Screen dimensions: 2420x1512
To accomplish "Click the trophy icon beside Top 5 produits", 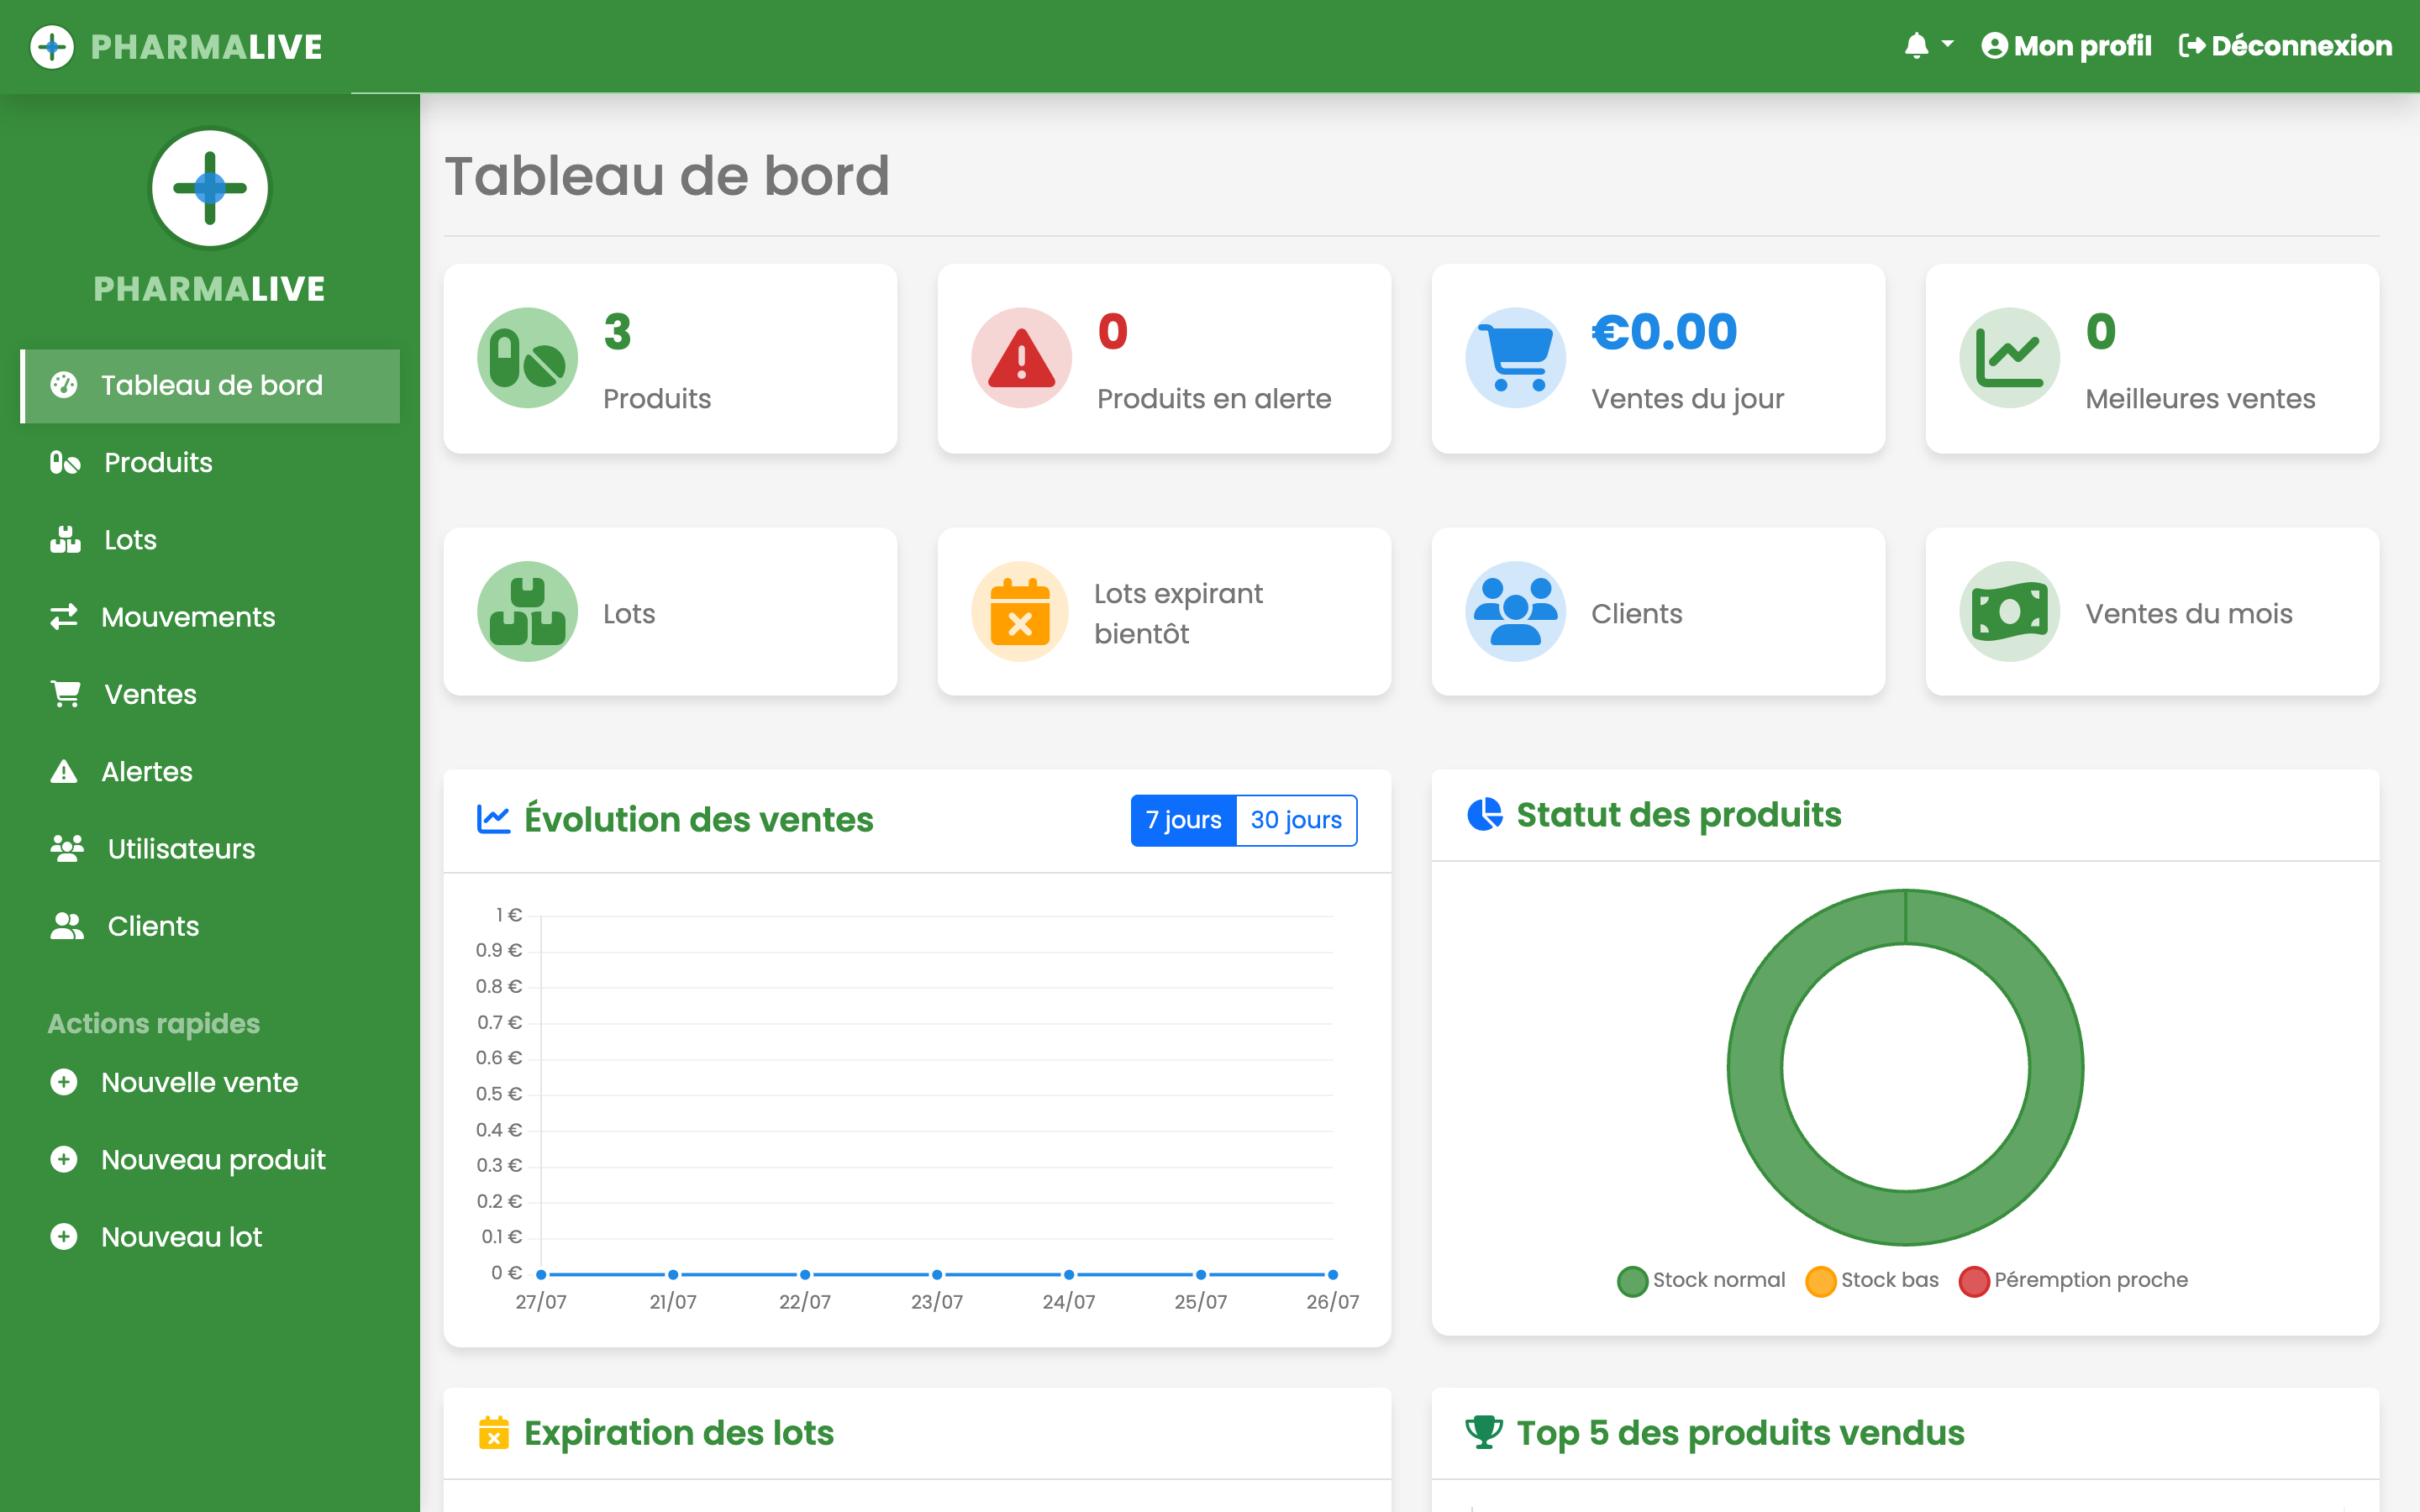I will (1484, 1432).
